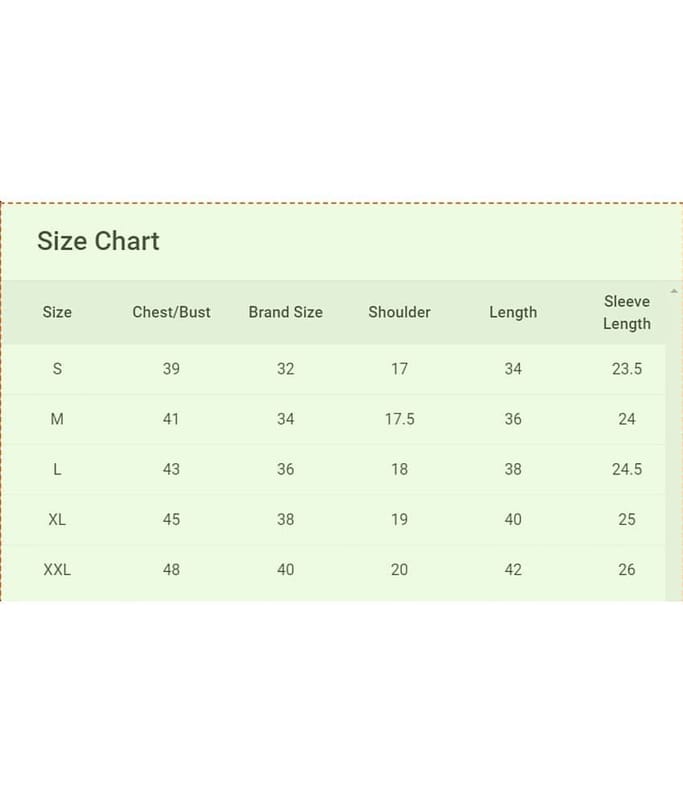Click the Length column header
The width and height of the screenshot is (683, 800).
coord(513,312)
